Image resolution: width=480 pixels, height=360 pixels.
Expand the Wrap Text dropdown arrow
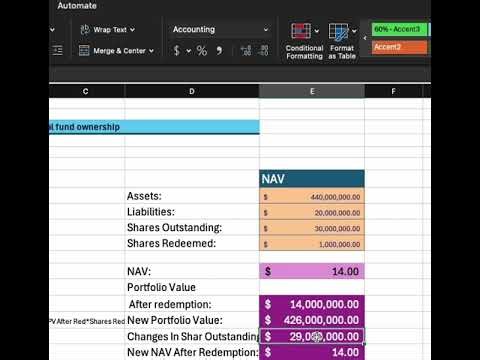click(x=133, y=30)
